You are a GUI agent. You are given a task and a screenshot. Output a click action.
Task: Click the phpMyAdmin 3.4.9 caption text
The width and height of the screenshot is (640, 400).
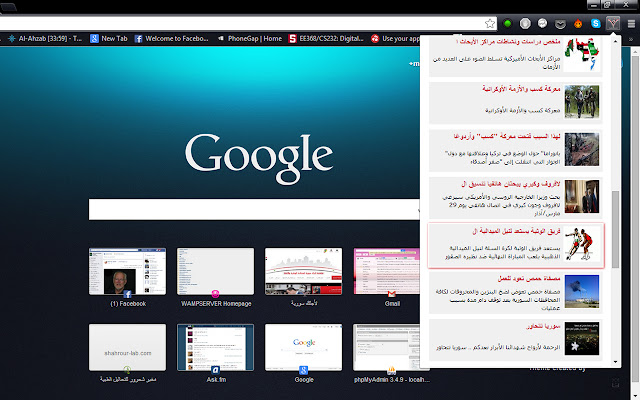point(391,380)
